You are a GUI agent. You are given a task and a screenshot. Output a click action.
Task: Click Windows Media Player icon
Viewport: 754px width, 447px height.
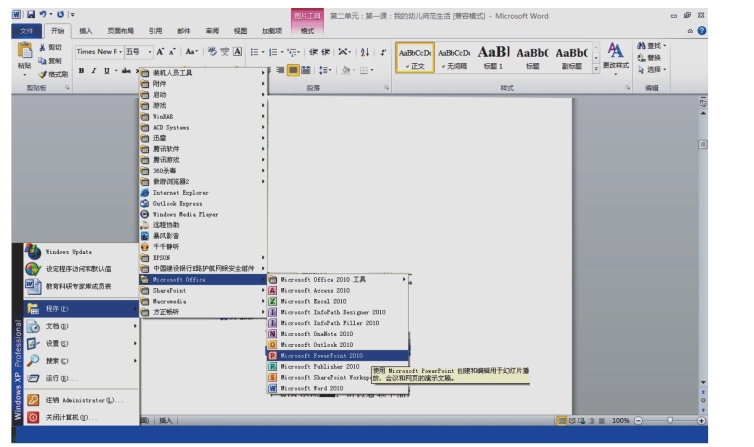[x=145, y=214]
